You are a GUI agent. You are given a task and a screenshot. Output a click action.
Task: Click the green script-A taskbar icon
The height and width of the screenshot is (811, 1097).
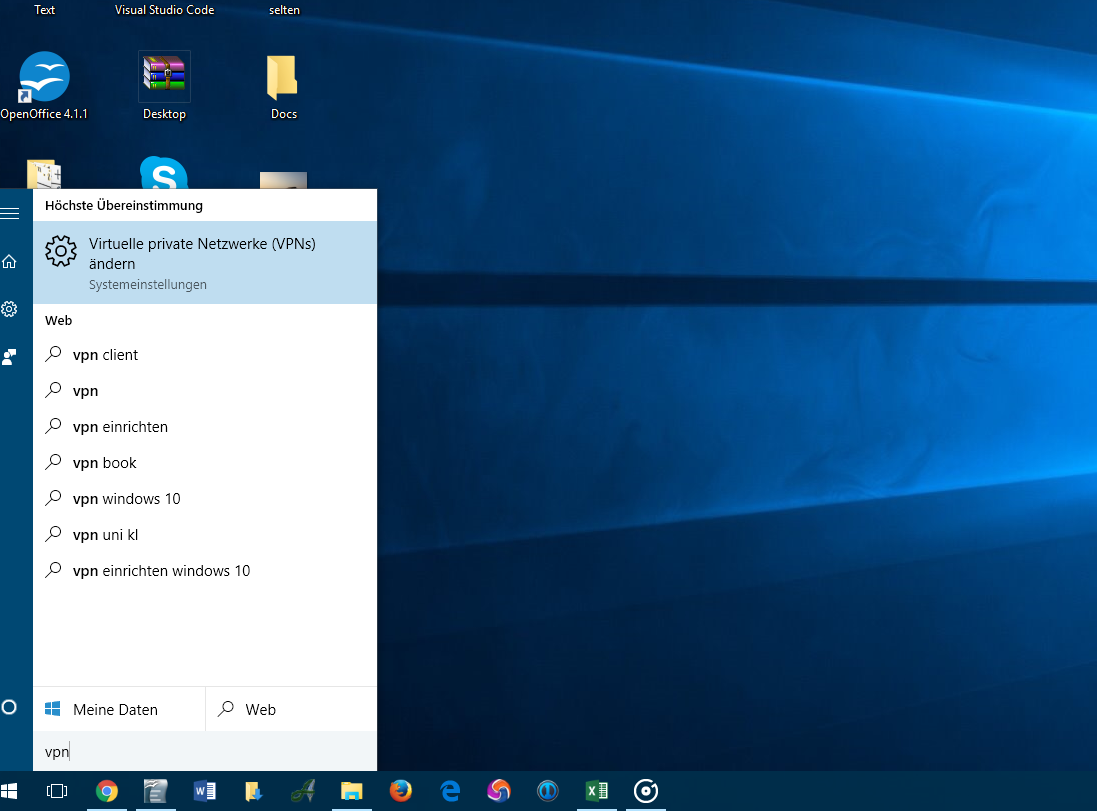point(303,791)
